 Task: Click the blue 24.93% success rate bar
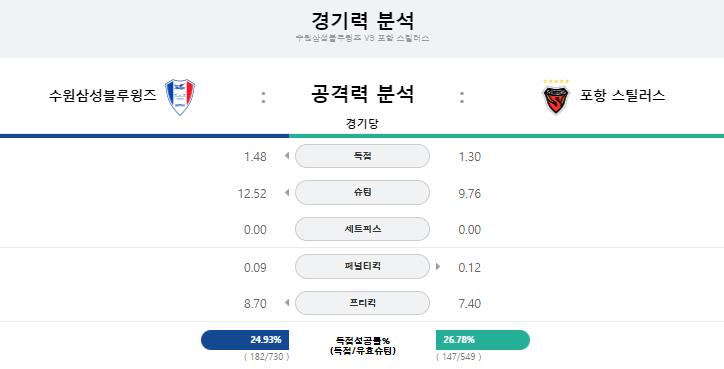(x=245, y=340)
